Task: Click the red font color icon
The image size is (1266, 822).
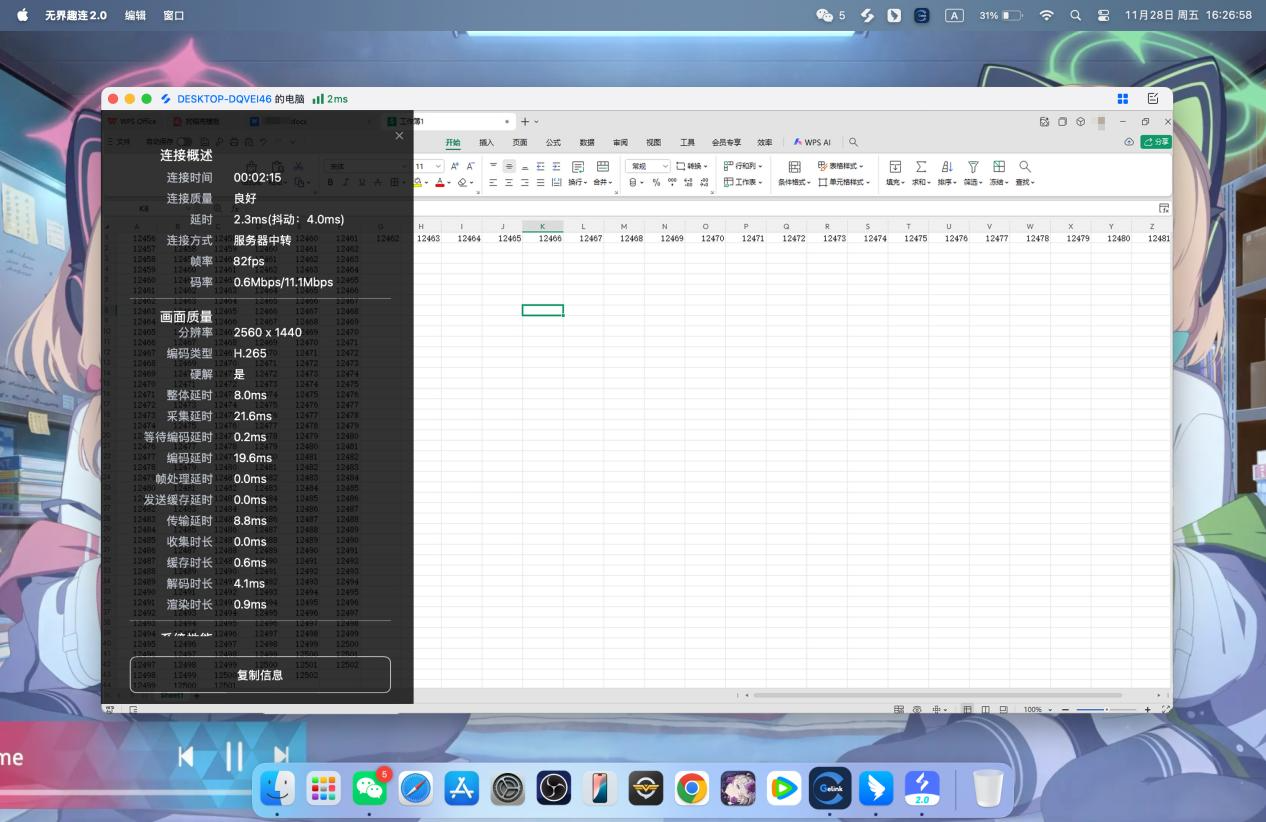Action: [441, 183]
